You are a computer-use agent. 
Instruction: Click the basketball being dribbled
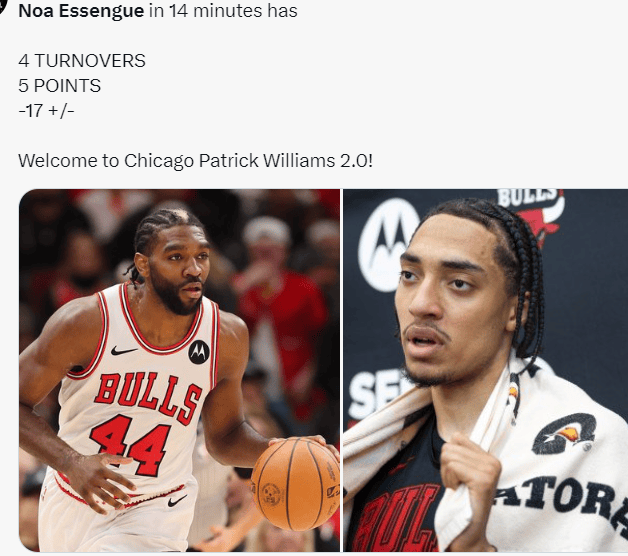tap(295, 483)
